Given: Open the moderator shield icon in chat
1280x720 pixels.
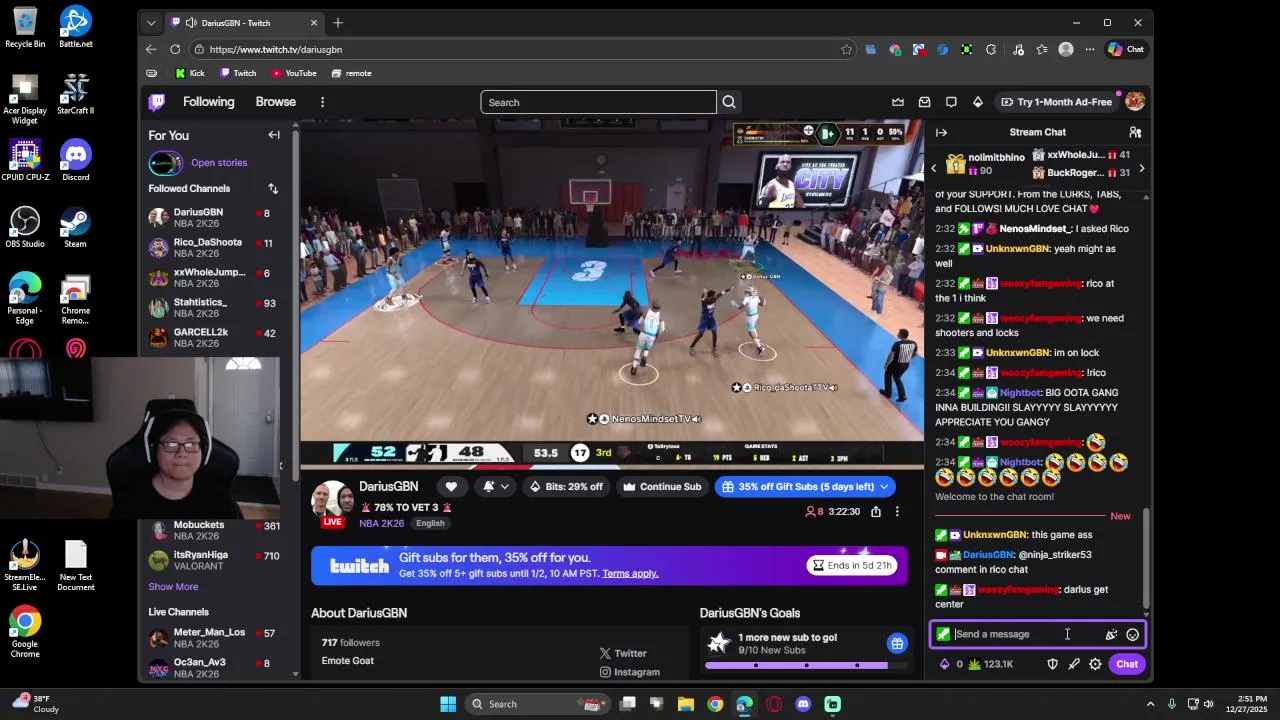Looking at the screenshot, I should tap(1052, 664).
